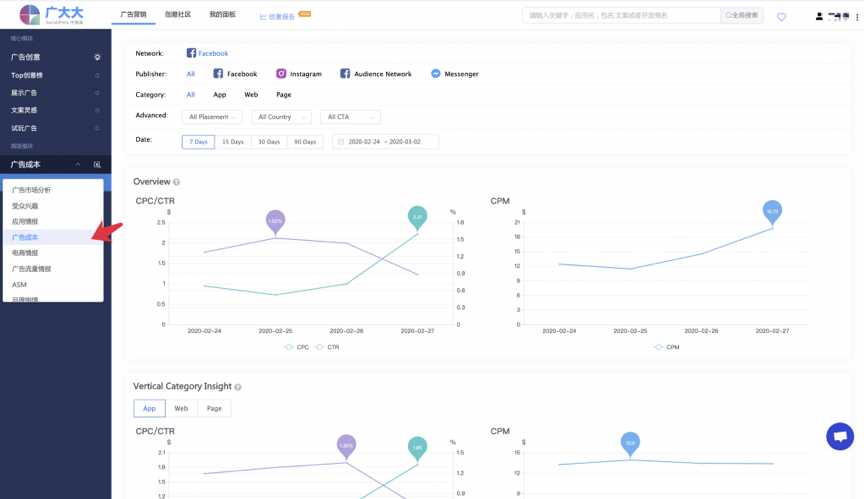The image size is (864, 499).
Task: Select Web in the Category row
Action: (x=251, y=95)
